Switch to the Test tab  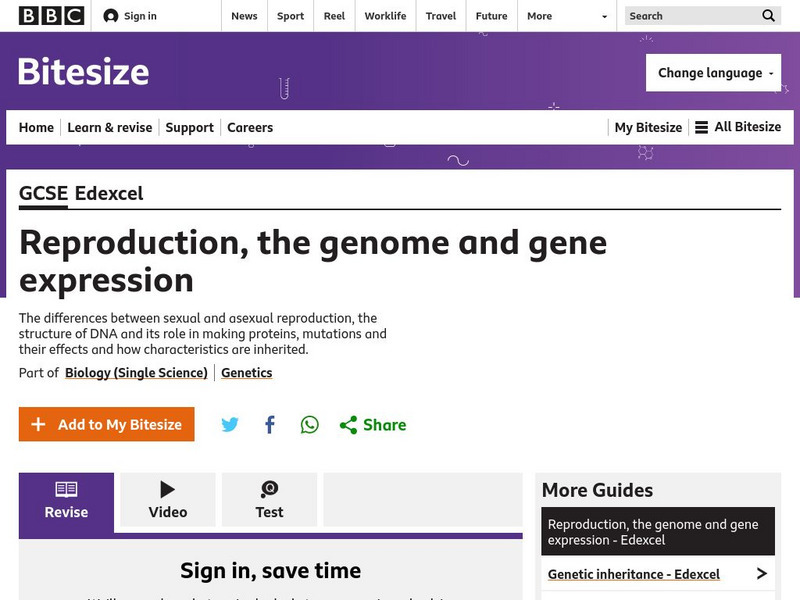tap(269, 499)
